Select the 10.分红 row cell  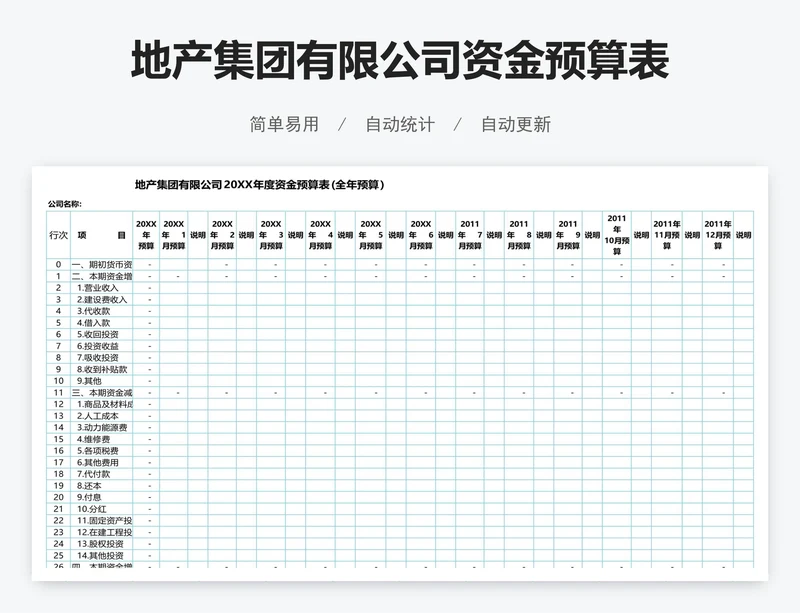[x=102, y=509]
